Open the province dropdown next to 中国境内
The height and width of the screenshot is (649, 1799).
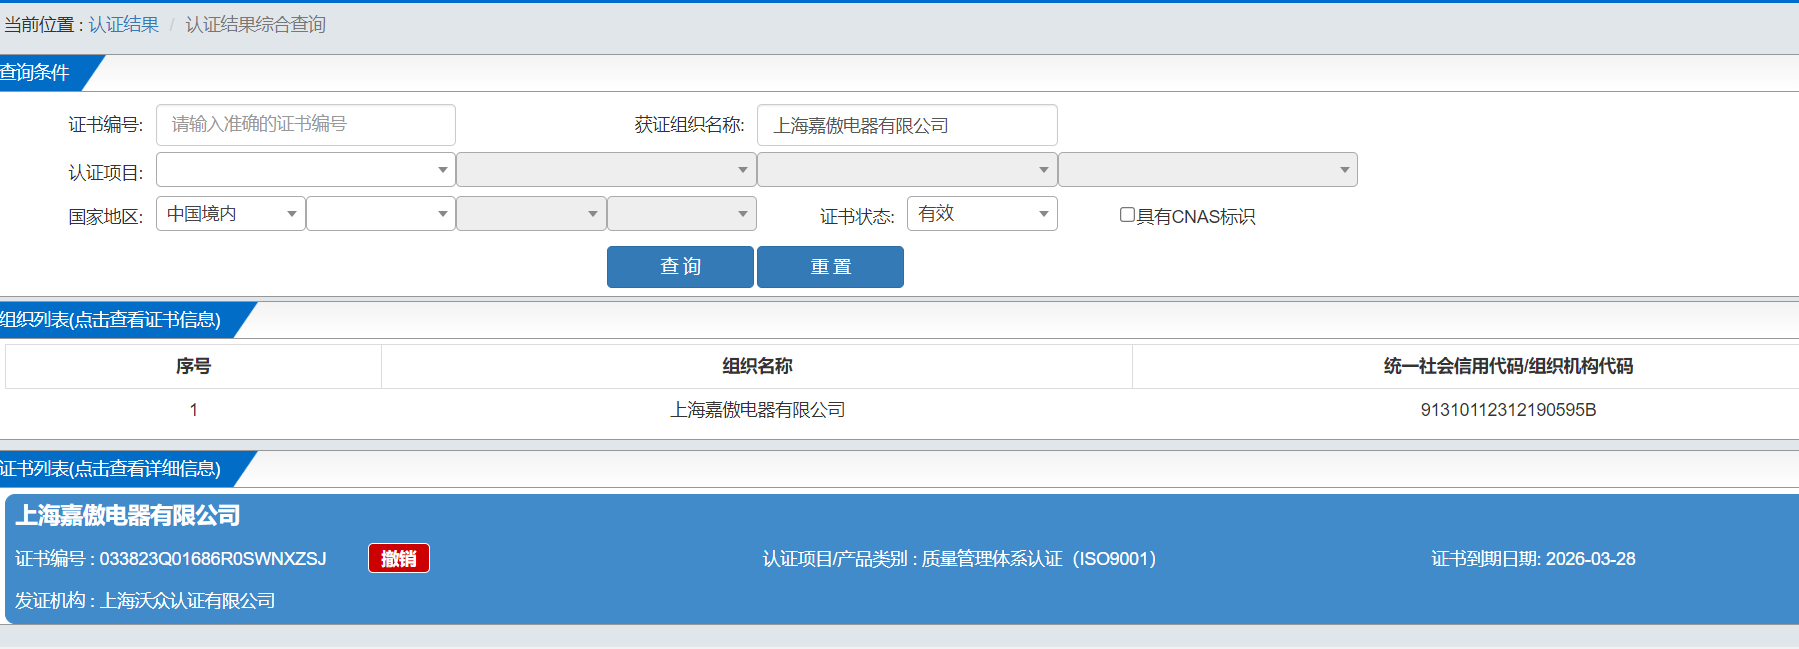tap(381, 214)
